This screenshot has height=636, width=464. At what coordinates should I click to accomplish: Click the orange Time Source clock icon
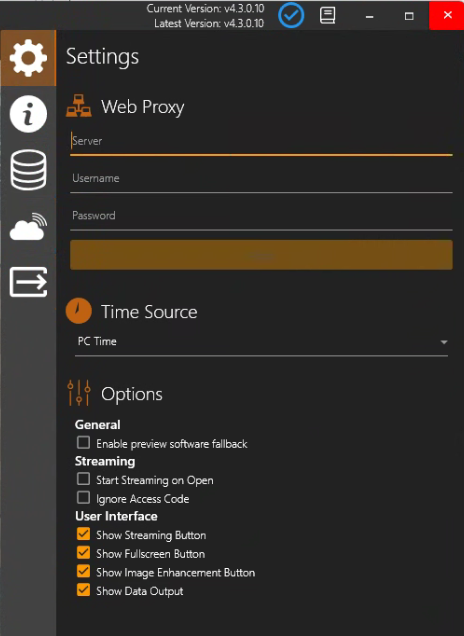[x=79, y=311]
